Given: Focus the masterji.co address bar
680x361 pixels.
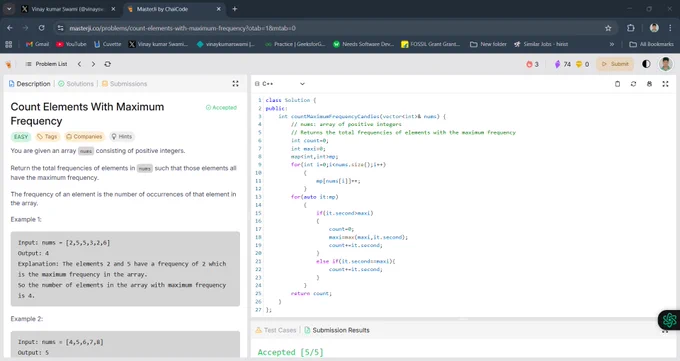Looking at the screenshot, I should click(334, 28).
